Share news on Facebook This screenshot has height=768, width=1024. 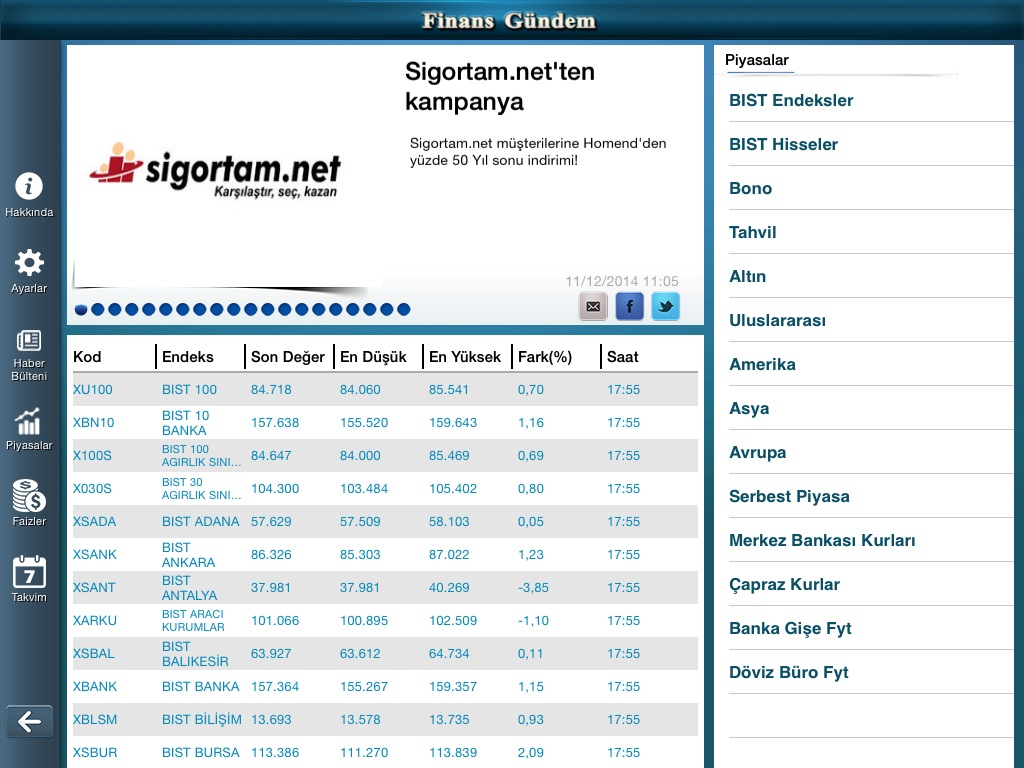[630, 306]
